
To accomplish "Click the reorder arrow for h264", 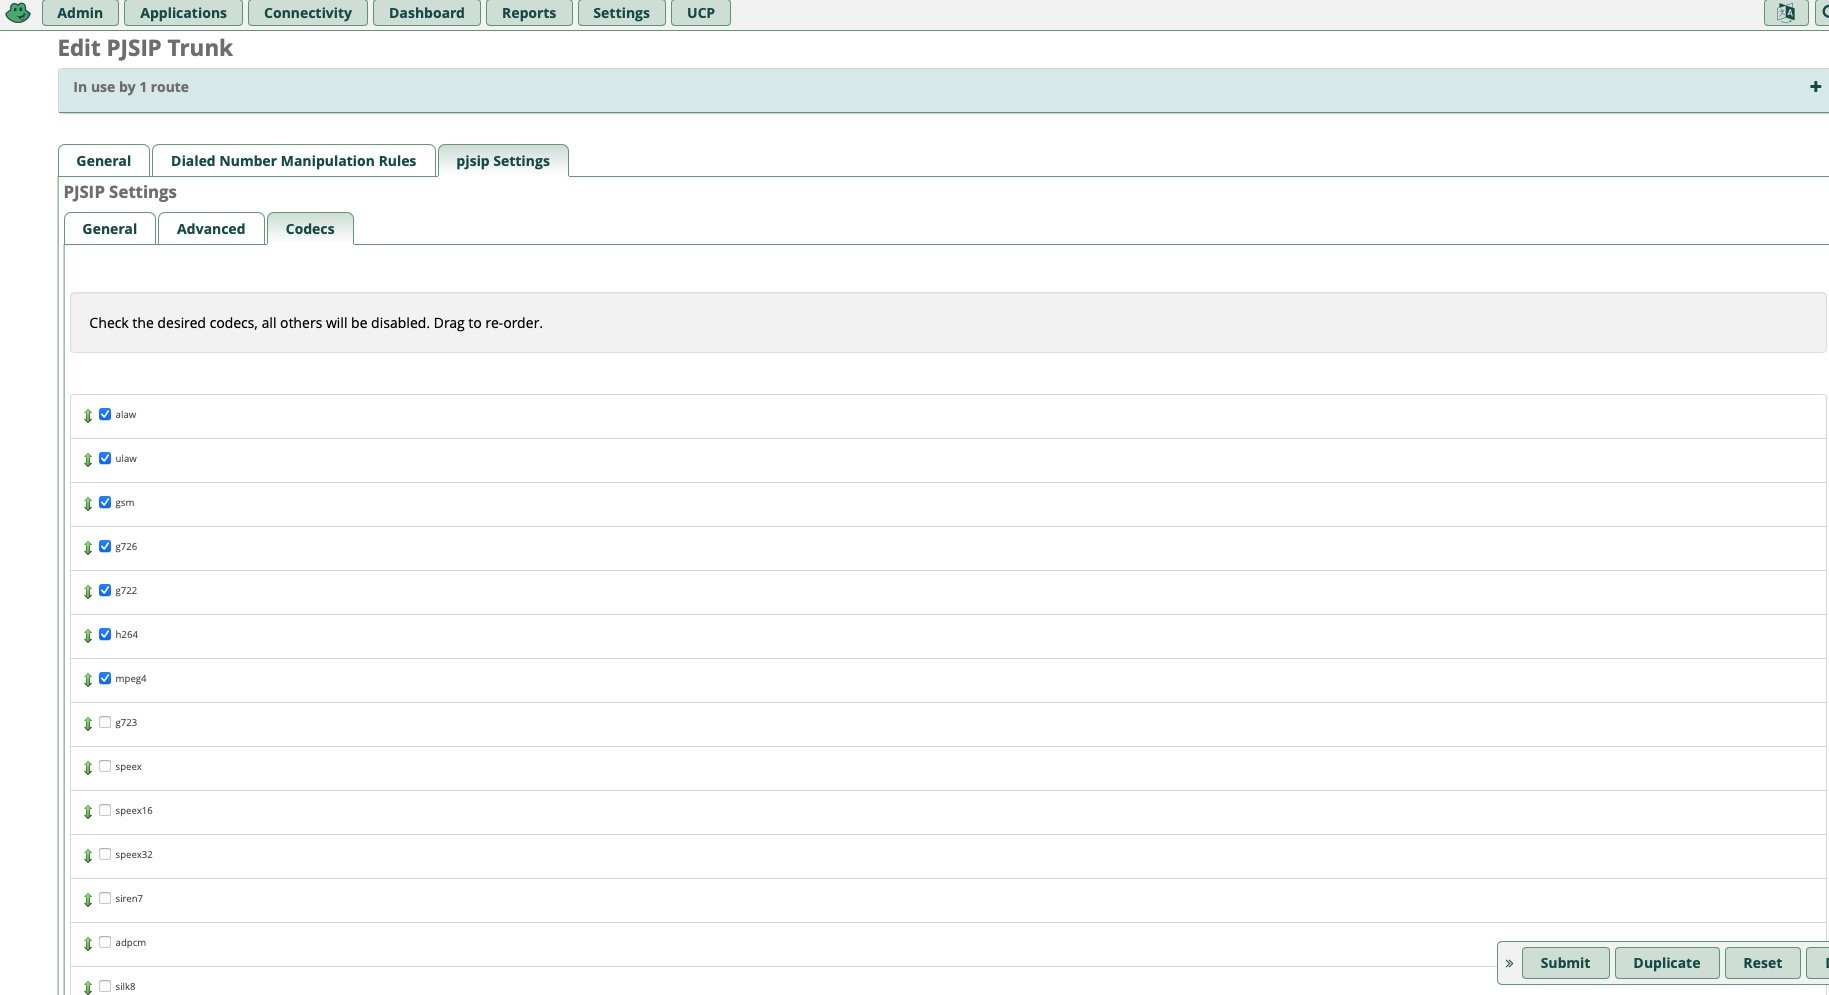I will 88,636.
